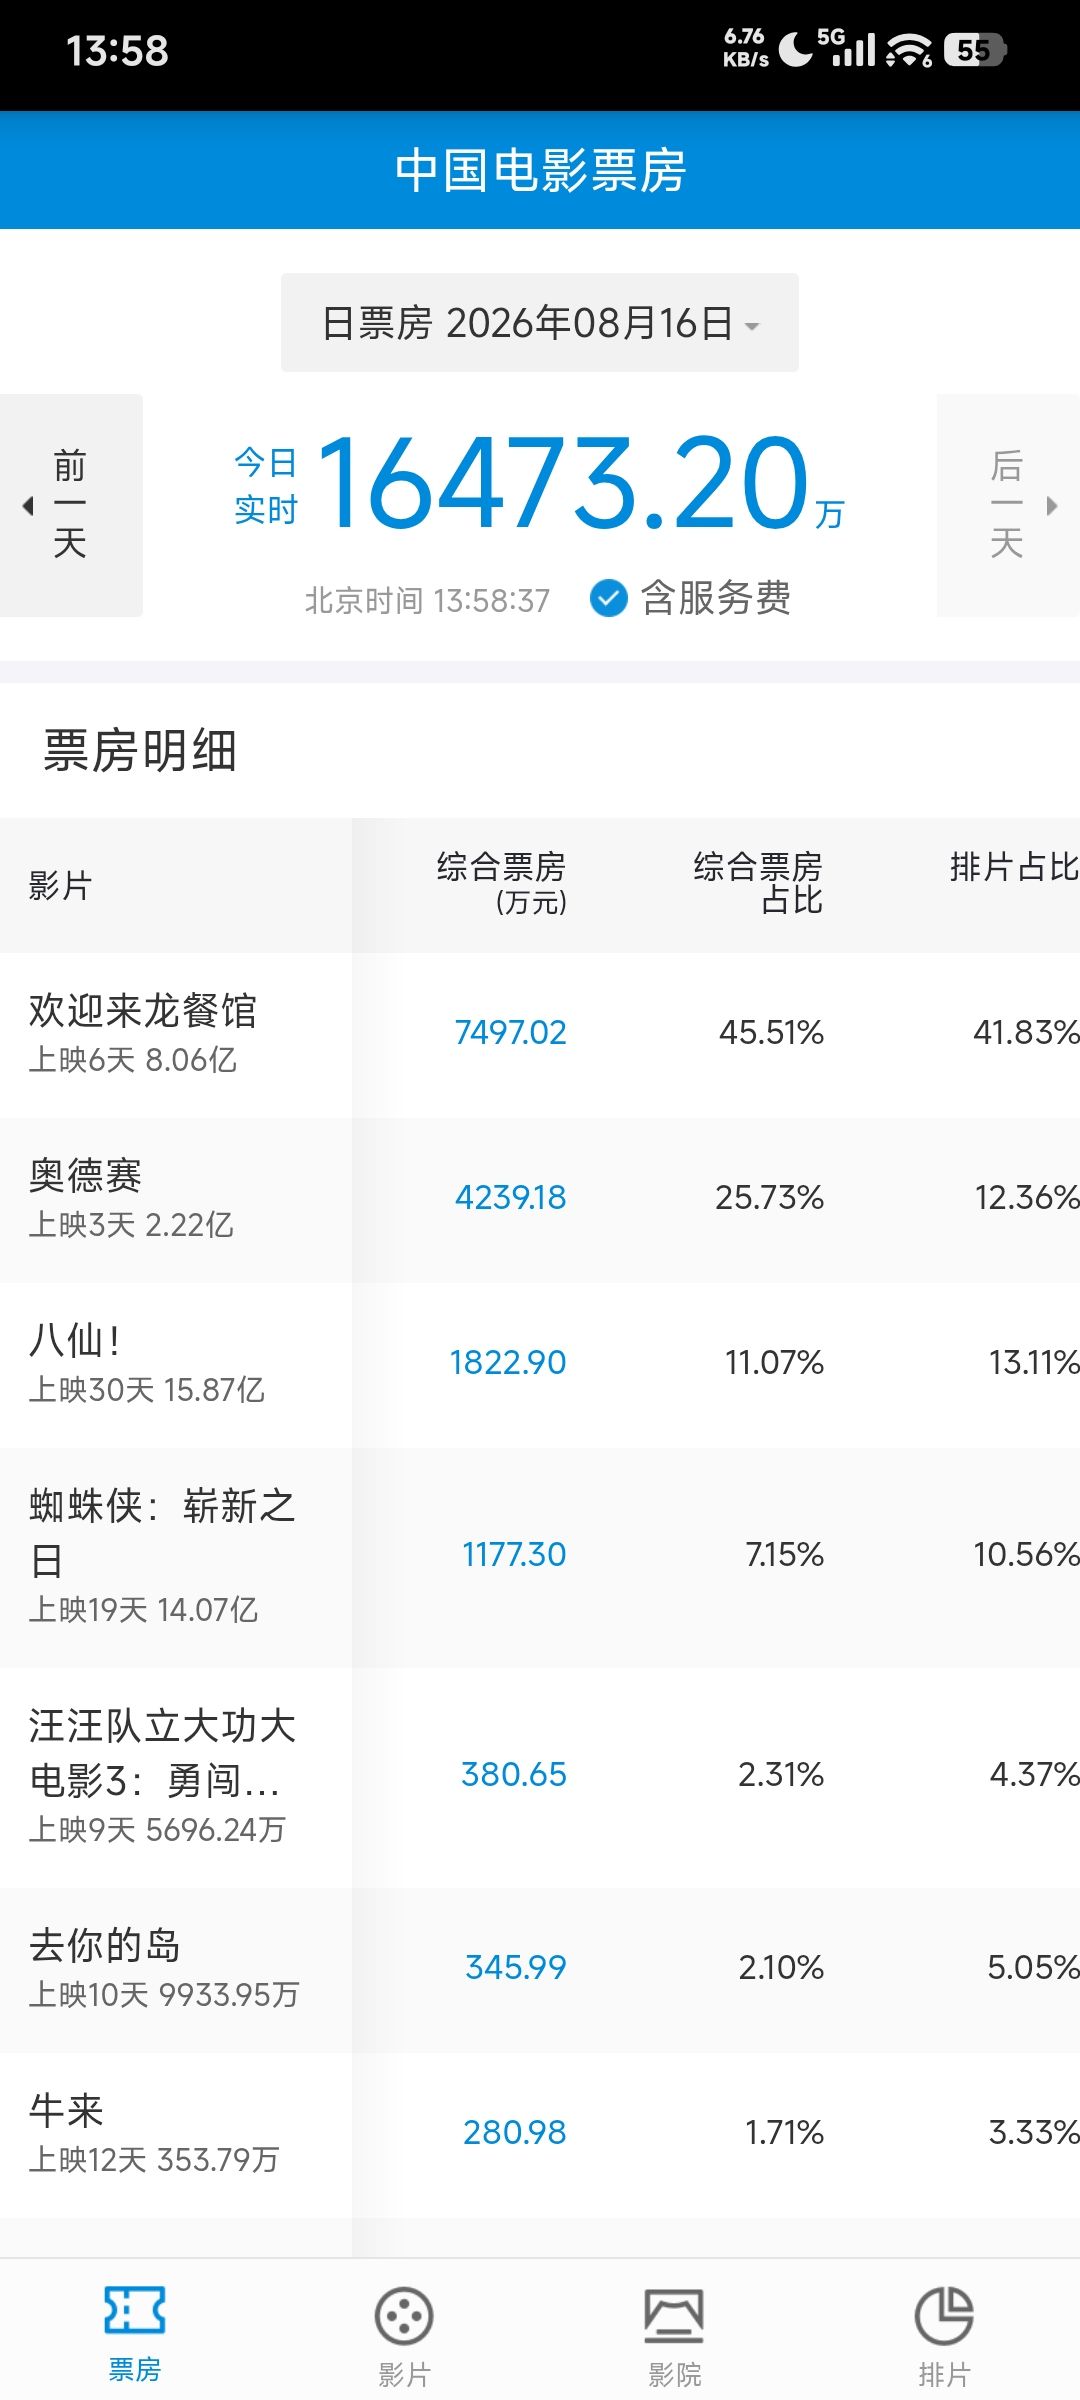Open the 日票房 date dropdown
The height and width of the screenshot is (2400, 1080).
click(x=540, y=323)
